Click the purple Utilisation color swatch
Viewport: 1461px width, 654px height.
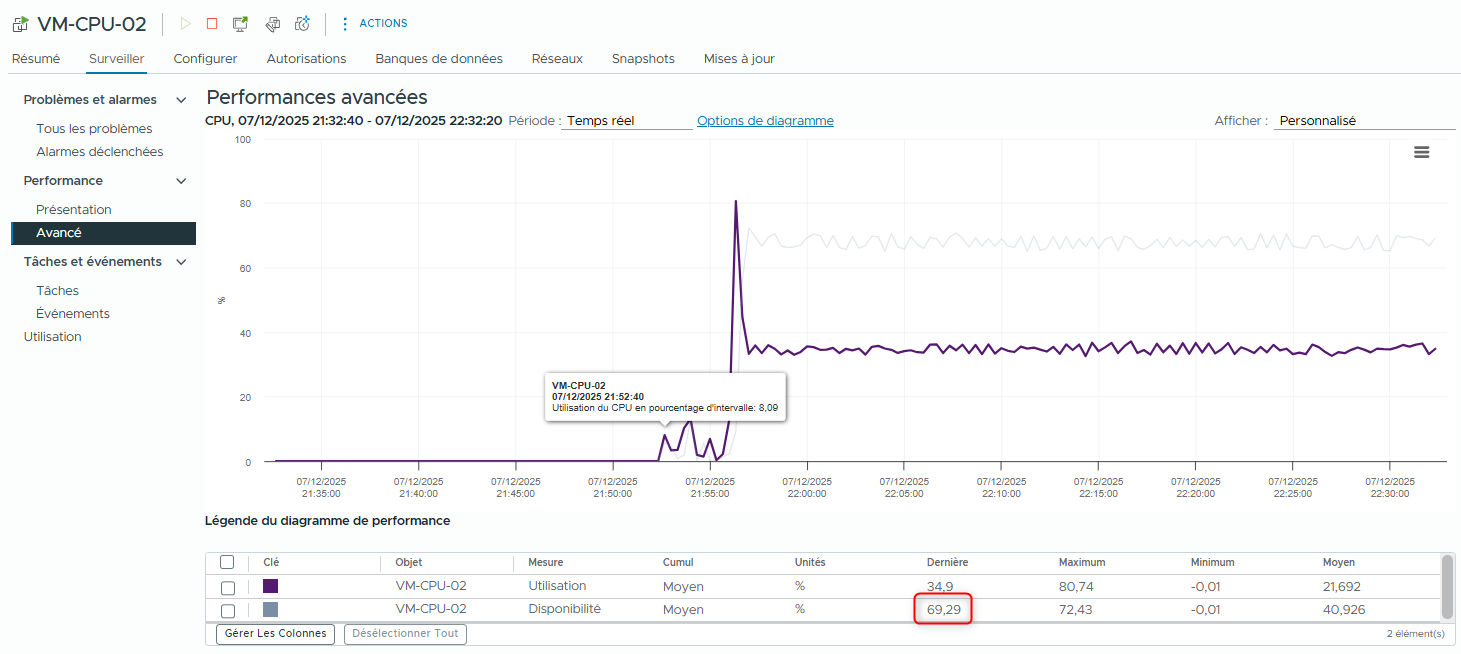[x=271, y=587]
